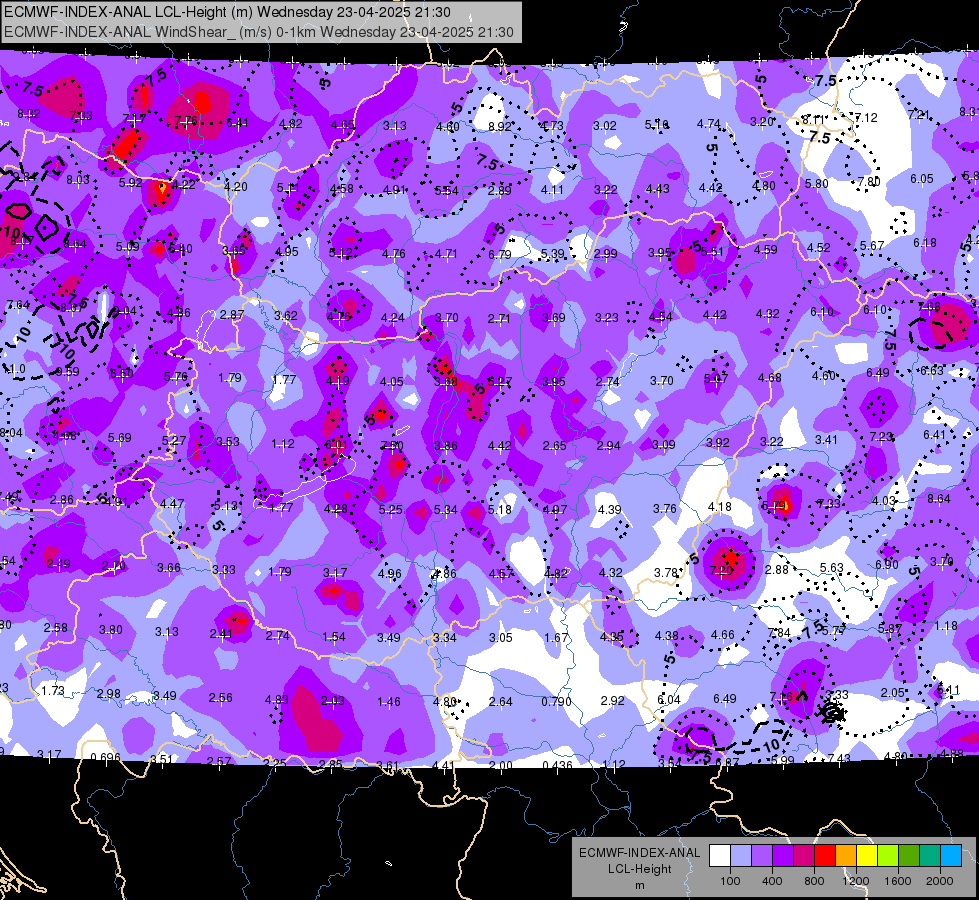The image size is (979, 900).
Task: Click the yellow legend swatch
Action: (x=867, y=856)
